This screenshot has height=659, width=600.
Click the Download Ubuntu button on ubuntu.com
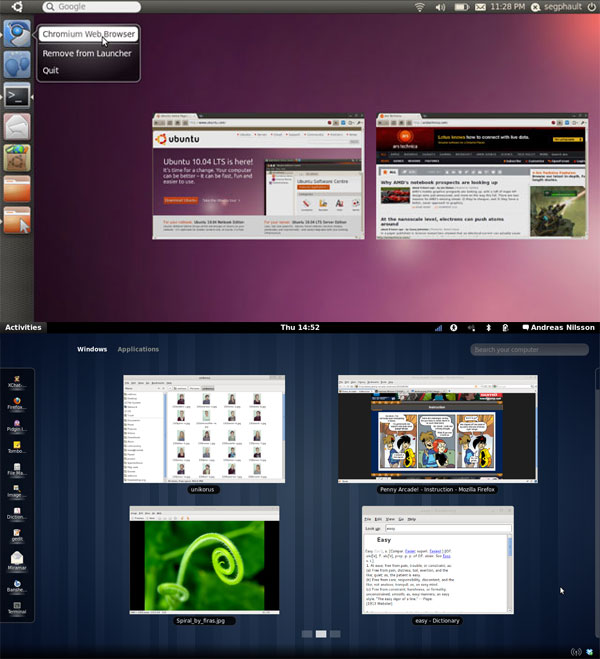point(181,200)
